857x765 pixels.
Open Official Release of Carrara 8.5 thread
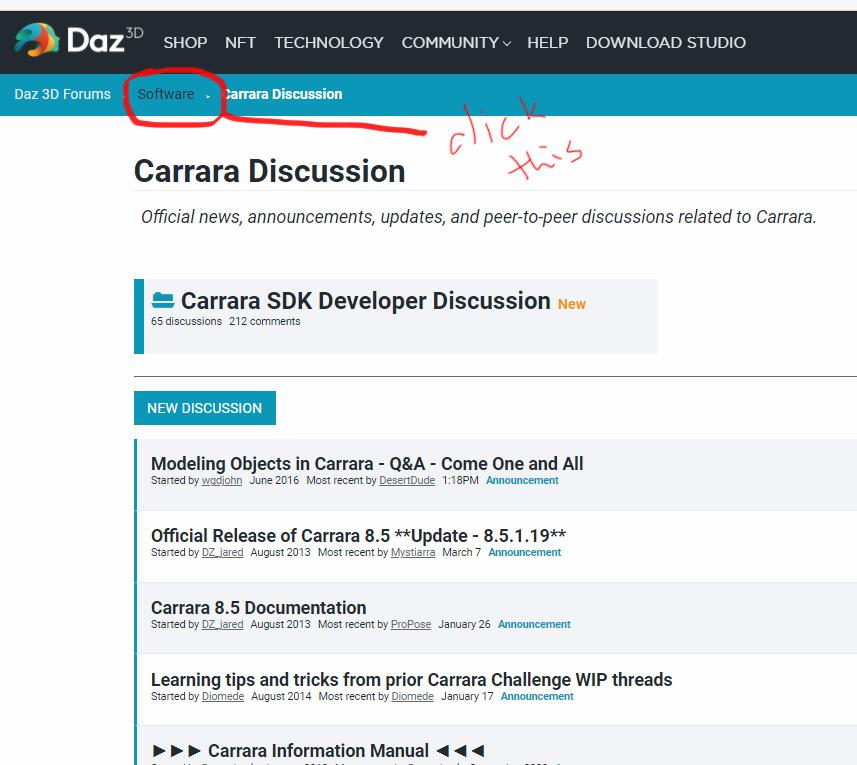pyautogui.click(x=358, y=536)
